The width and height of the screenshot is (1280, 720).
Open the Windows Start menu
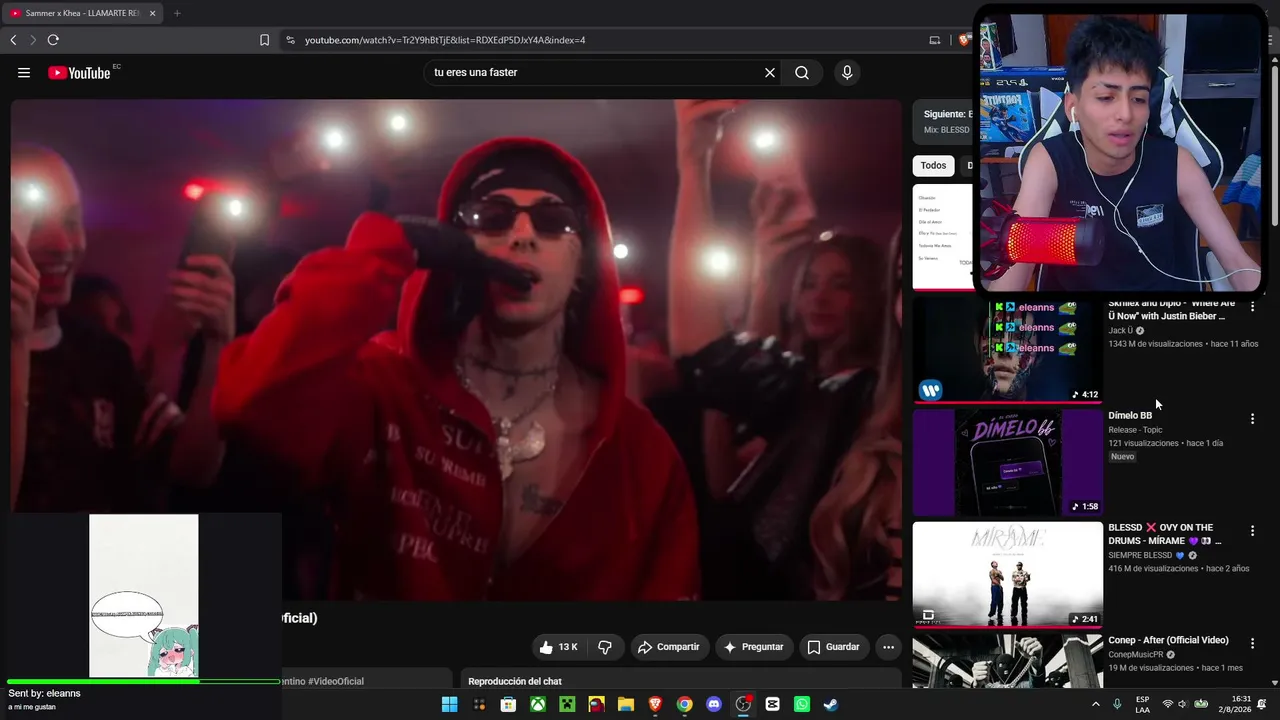coord(450,704)
